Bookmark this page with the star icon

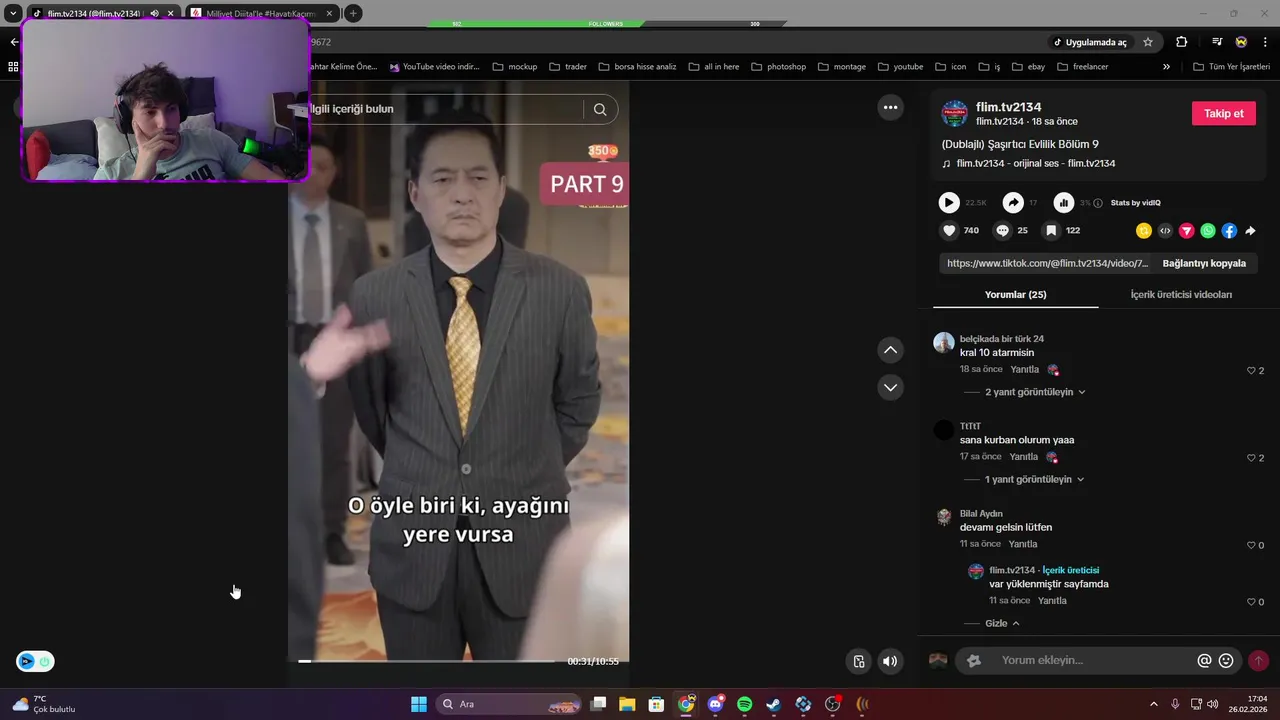pyautogui.click(x=1148, y=42)
